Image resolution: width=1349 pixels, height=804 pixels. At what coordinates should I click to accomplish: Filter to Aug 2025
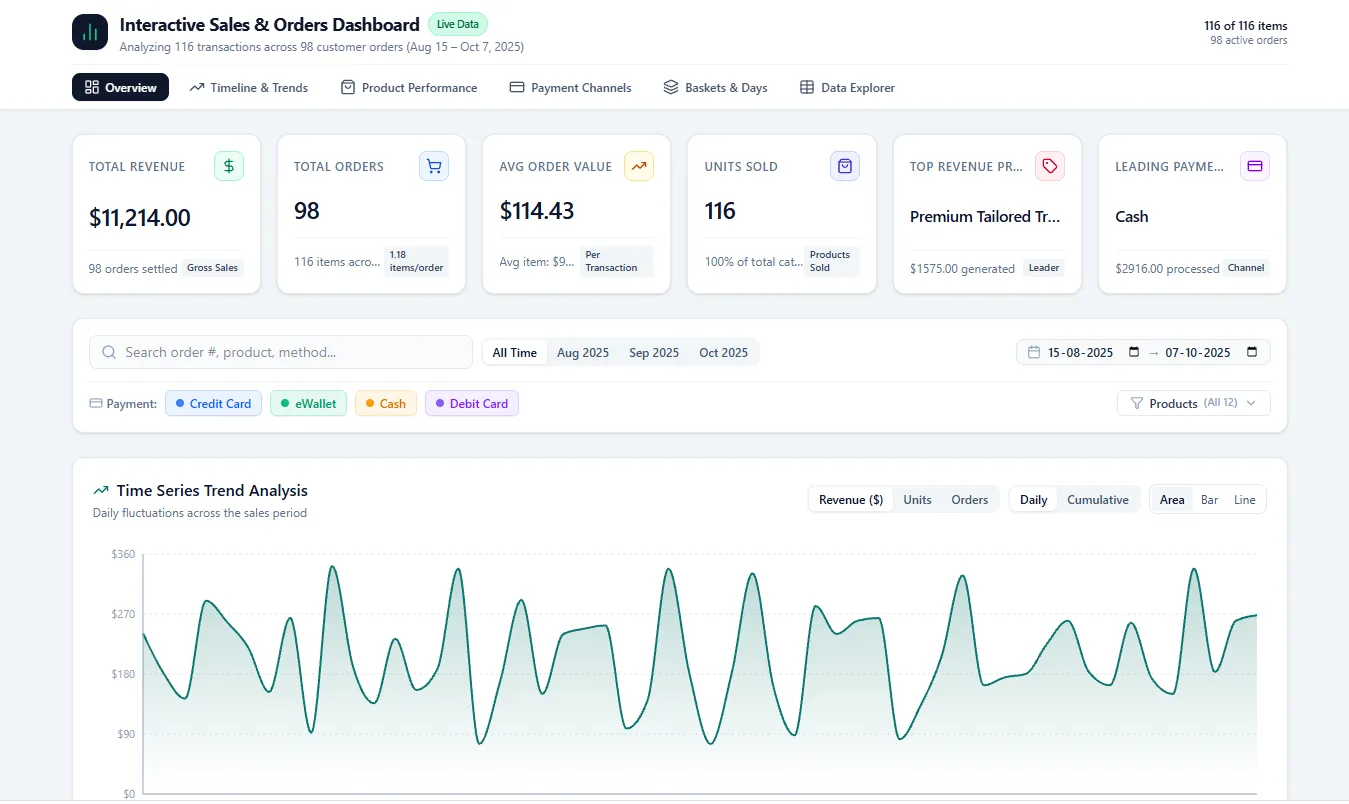coord(583,352)
